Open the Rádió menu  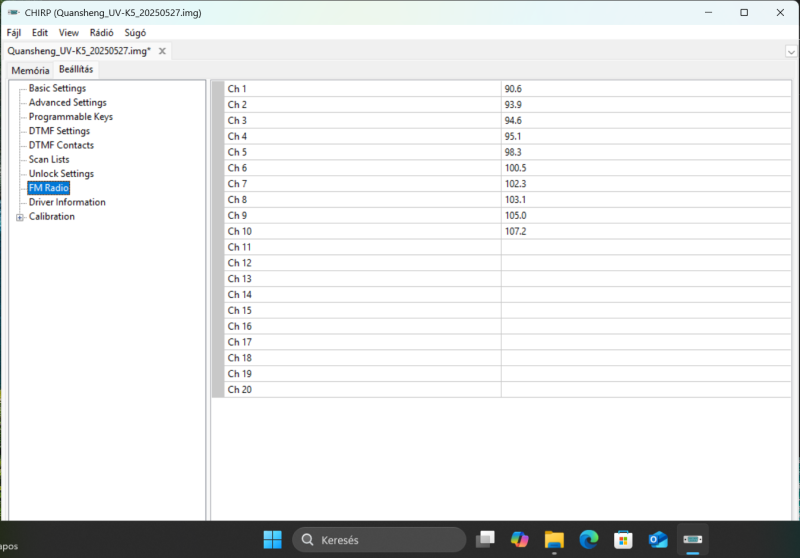click(102, 33)
